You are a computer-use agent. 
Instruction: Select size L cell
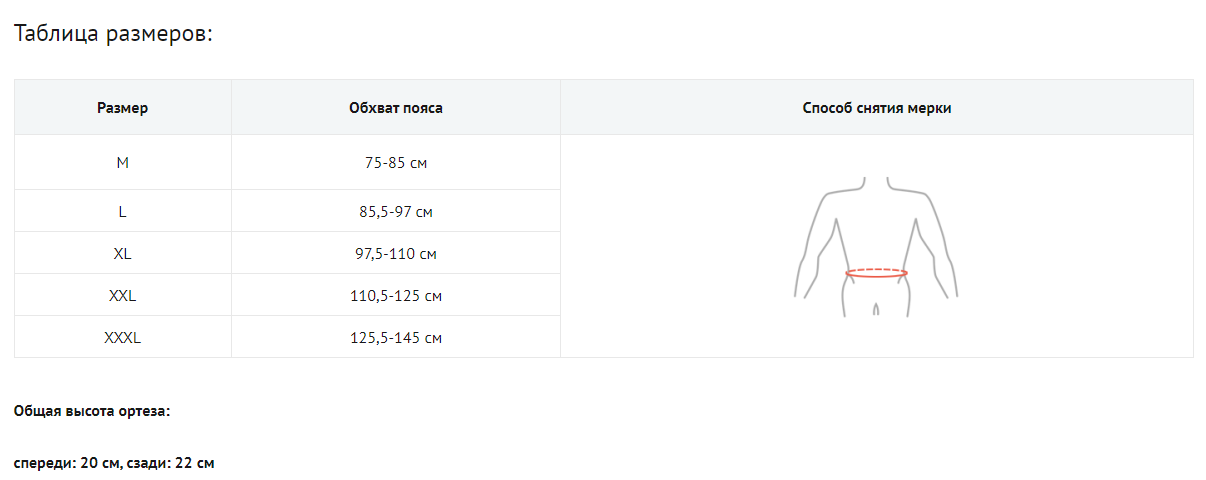(x=123, y=212)
